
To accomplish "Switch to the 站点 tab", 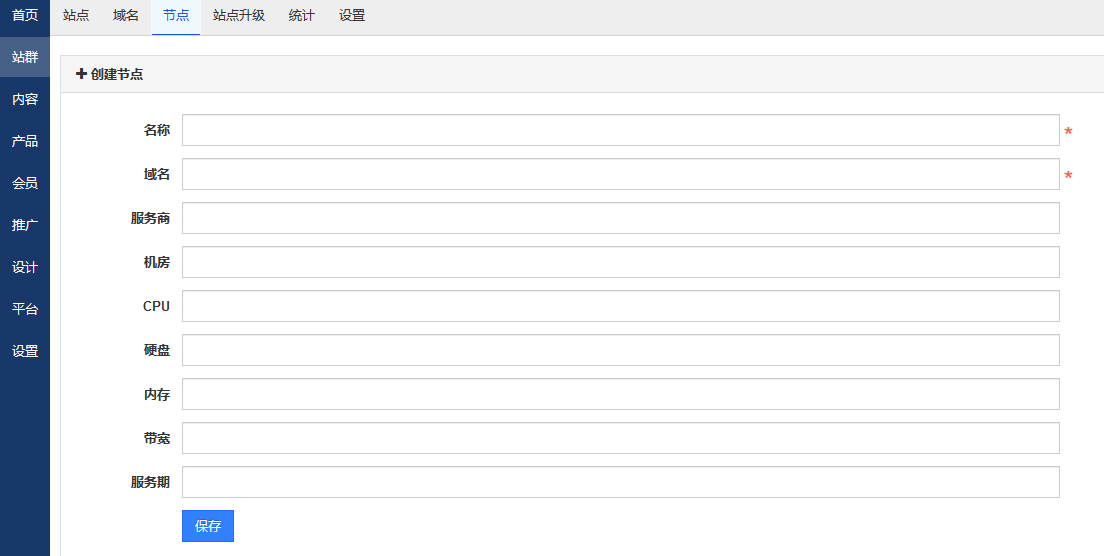I will coord(76,15).
